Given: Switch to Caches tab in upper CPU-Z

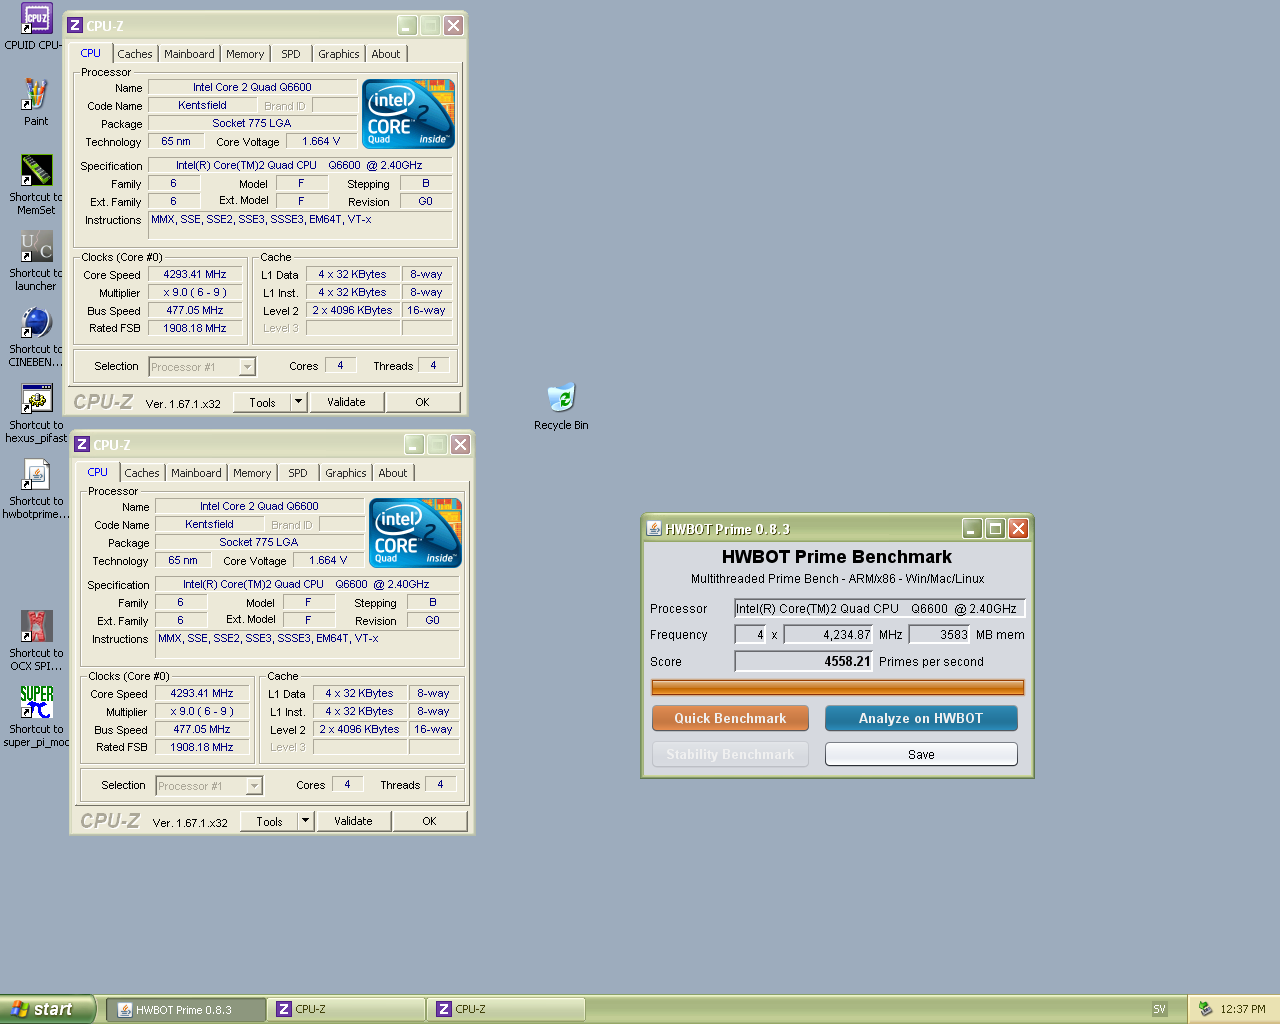Looking at the screenshot, I should click(135, 54).
